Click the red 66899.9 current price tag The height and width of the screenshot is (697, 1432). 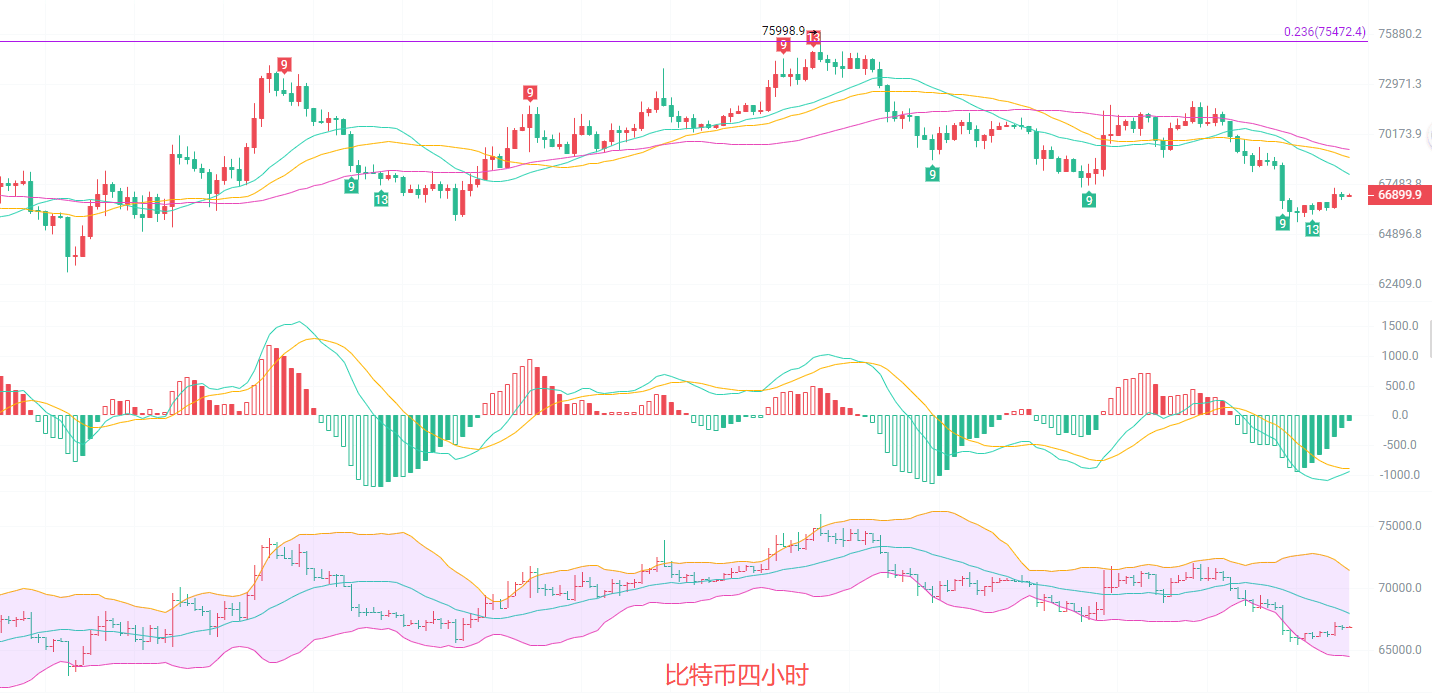pyautogui.click(x=1399, y=195)
